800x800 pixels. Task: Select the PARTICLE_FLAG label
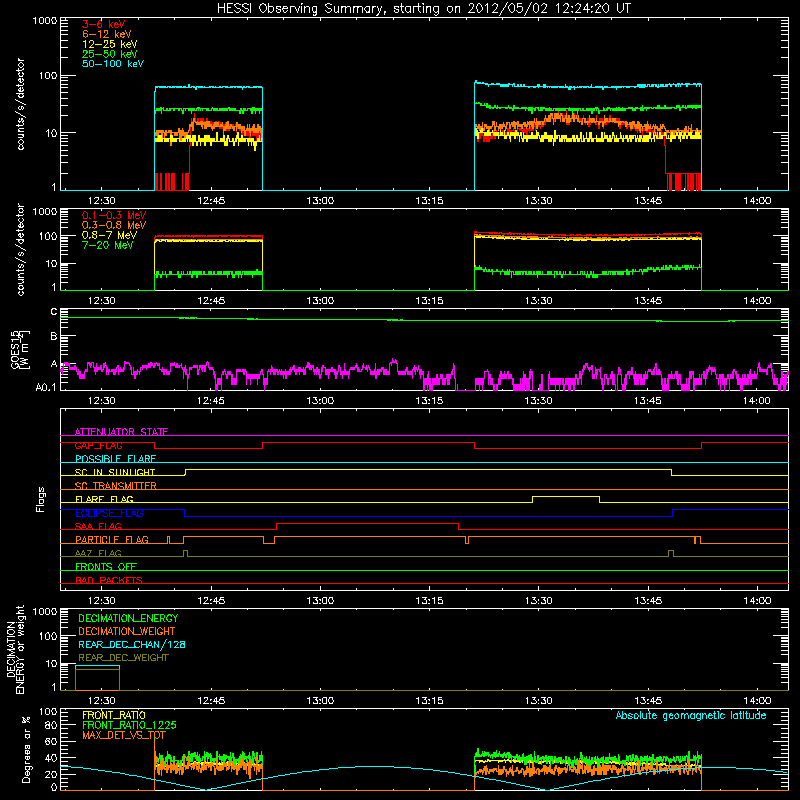click(x=112, y=539)
